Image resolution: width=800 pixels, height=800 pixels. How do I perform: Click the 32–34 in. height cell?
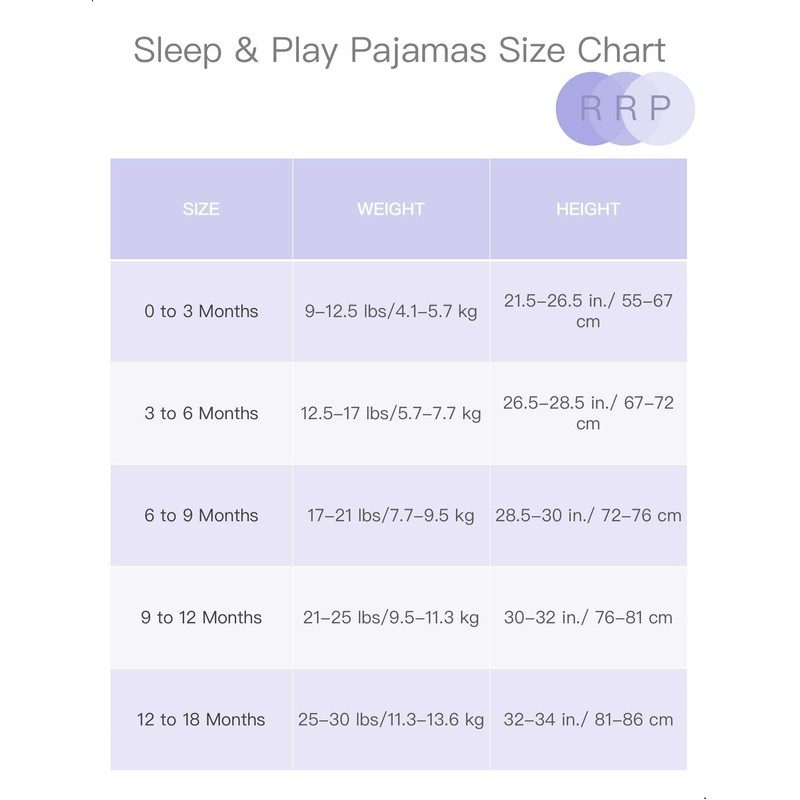coord(588,719)
